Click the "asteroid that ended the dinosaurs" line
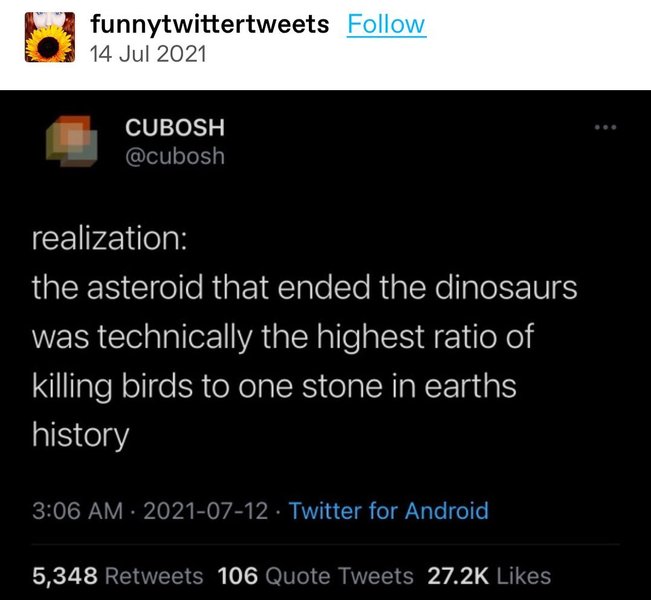Image resolution: width=651 pixels, height=600 pixels. tap(306, 288)
